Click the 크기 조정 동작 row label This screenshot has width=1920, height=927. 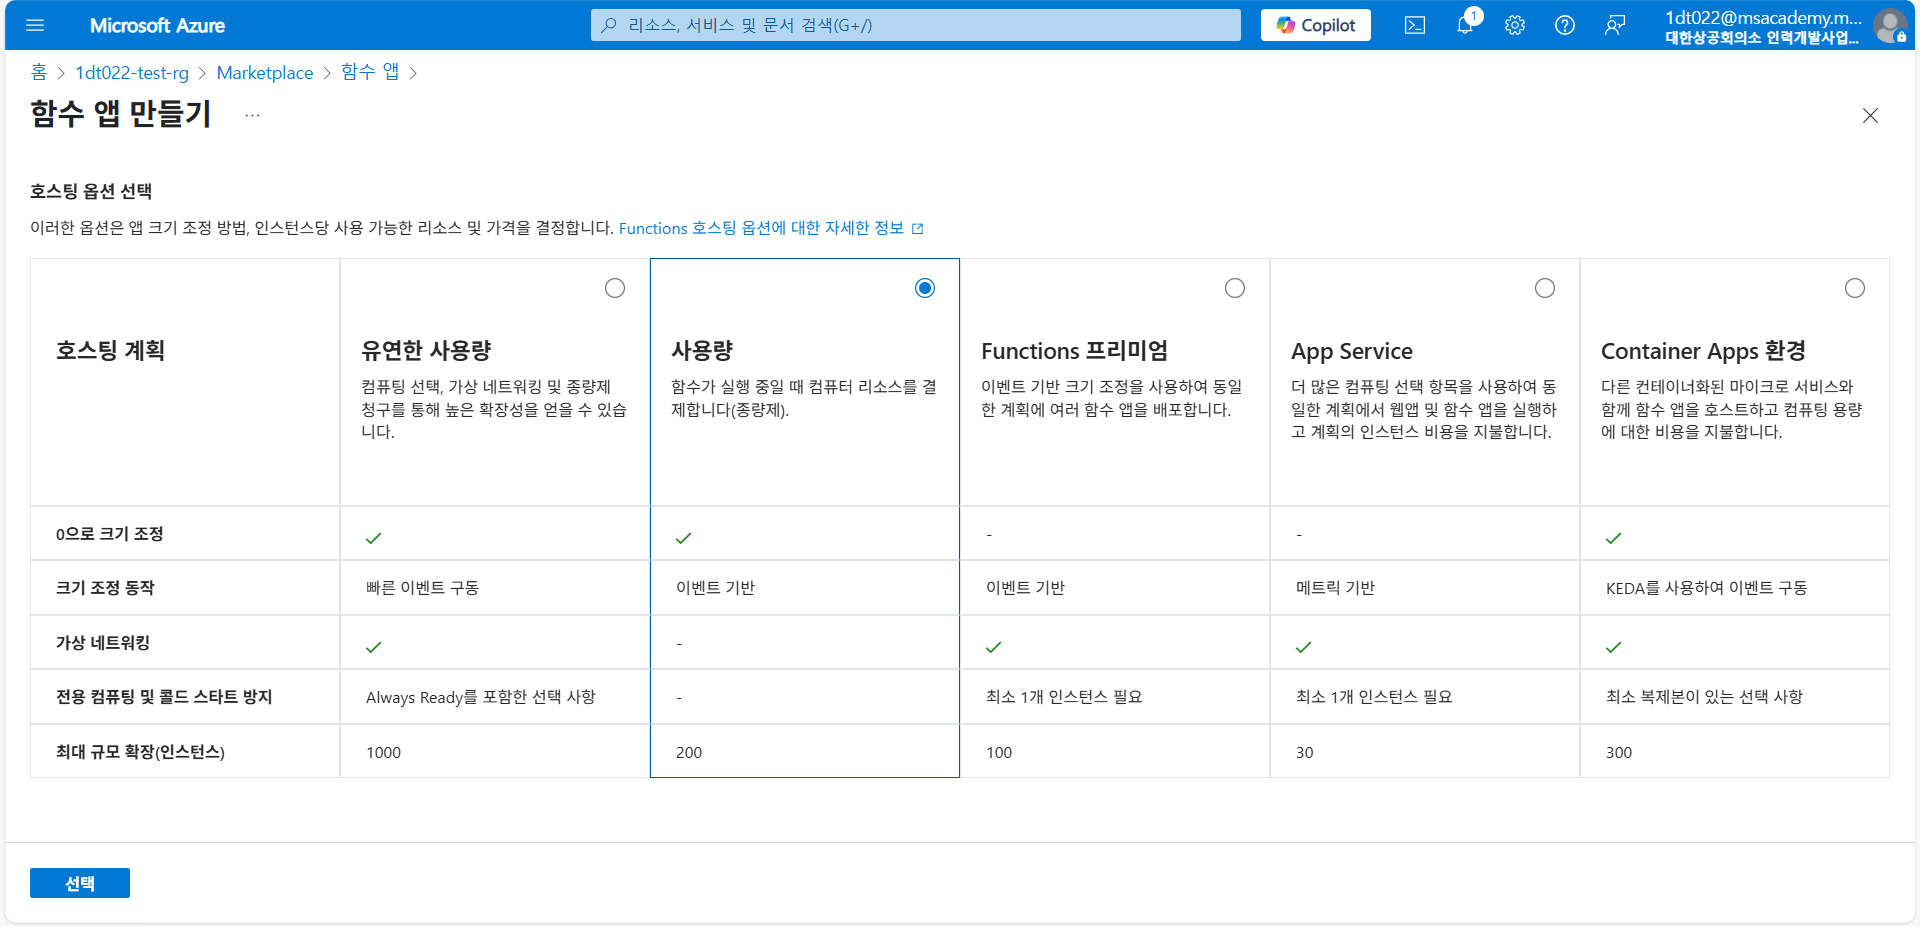pyautogui.click(x=105, y=588)
